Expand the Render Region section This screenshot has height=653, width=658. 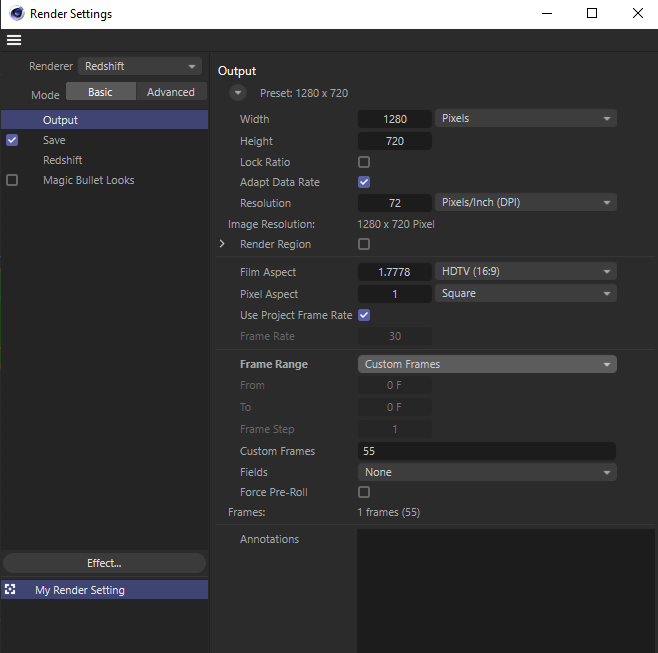tap(222, 244)
